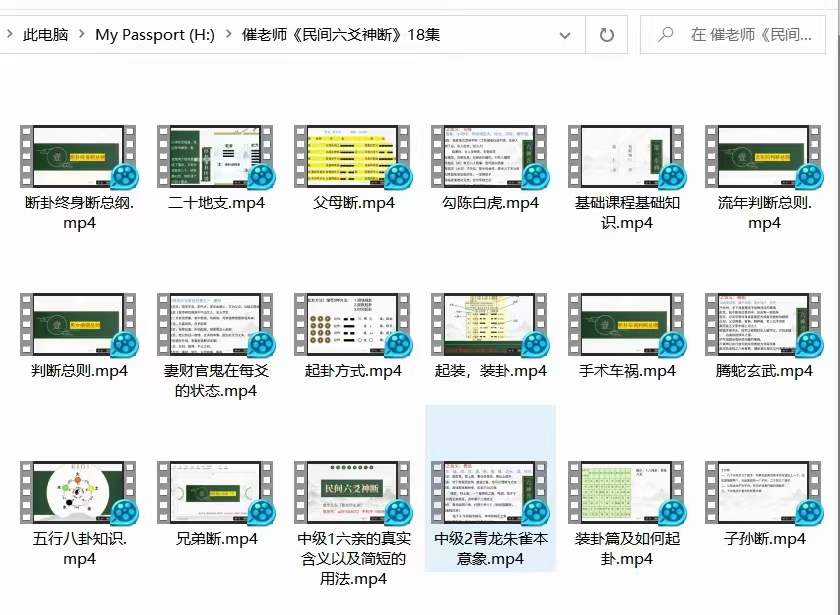Screen dimensions: 840x615
Task: Click the play reel icon on 兄弟断.mp4
Action: [258, 511]
